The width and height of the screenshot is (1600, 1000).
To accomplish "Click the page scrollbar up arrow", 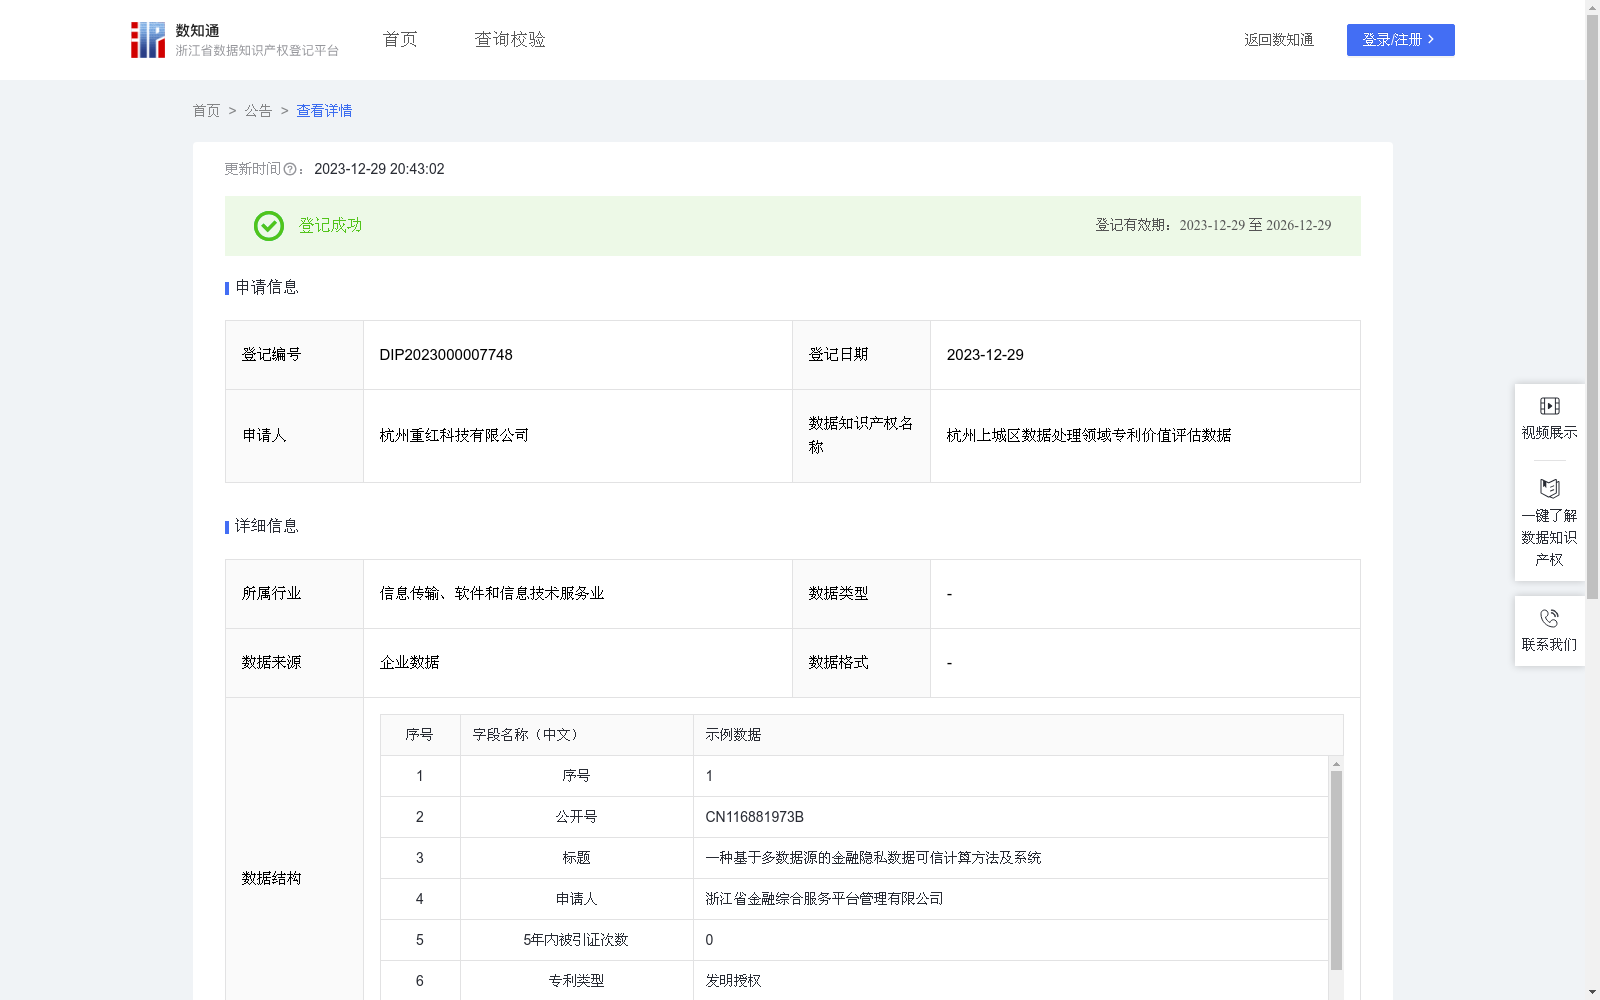I will (x=1592, y=7).
